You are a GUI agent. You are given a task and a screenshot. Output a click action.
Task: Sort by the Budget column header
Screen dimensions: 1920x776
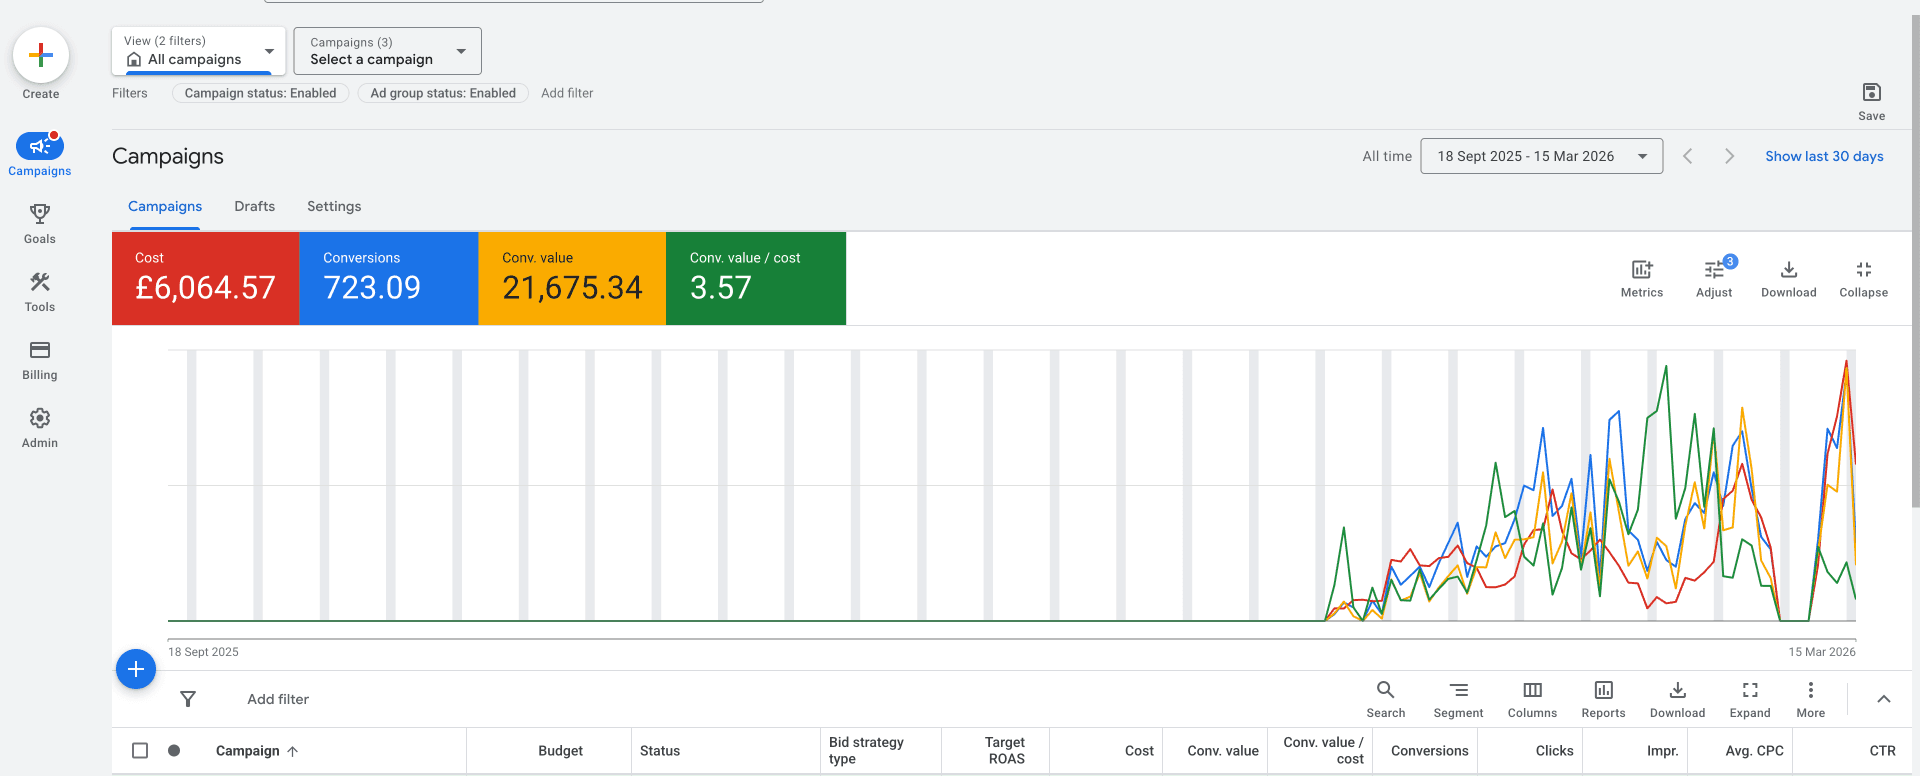tap(560, 751)
